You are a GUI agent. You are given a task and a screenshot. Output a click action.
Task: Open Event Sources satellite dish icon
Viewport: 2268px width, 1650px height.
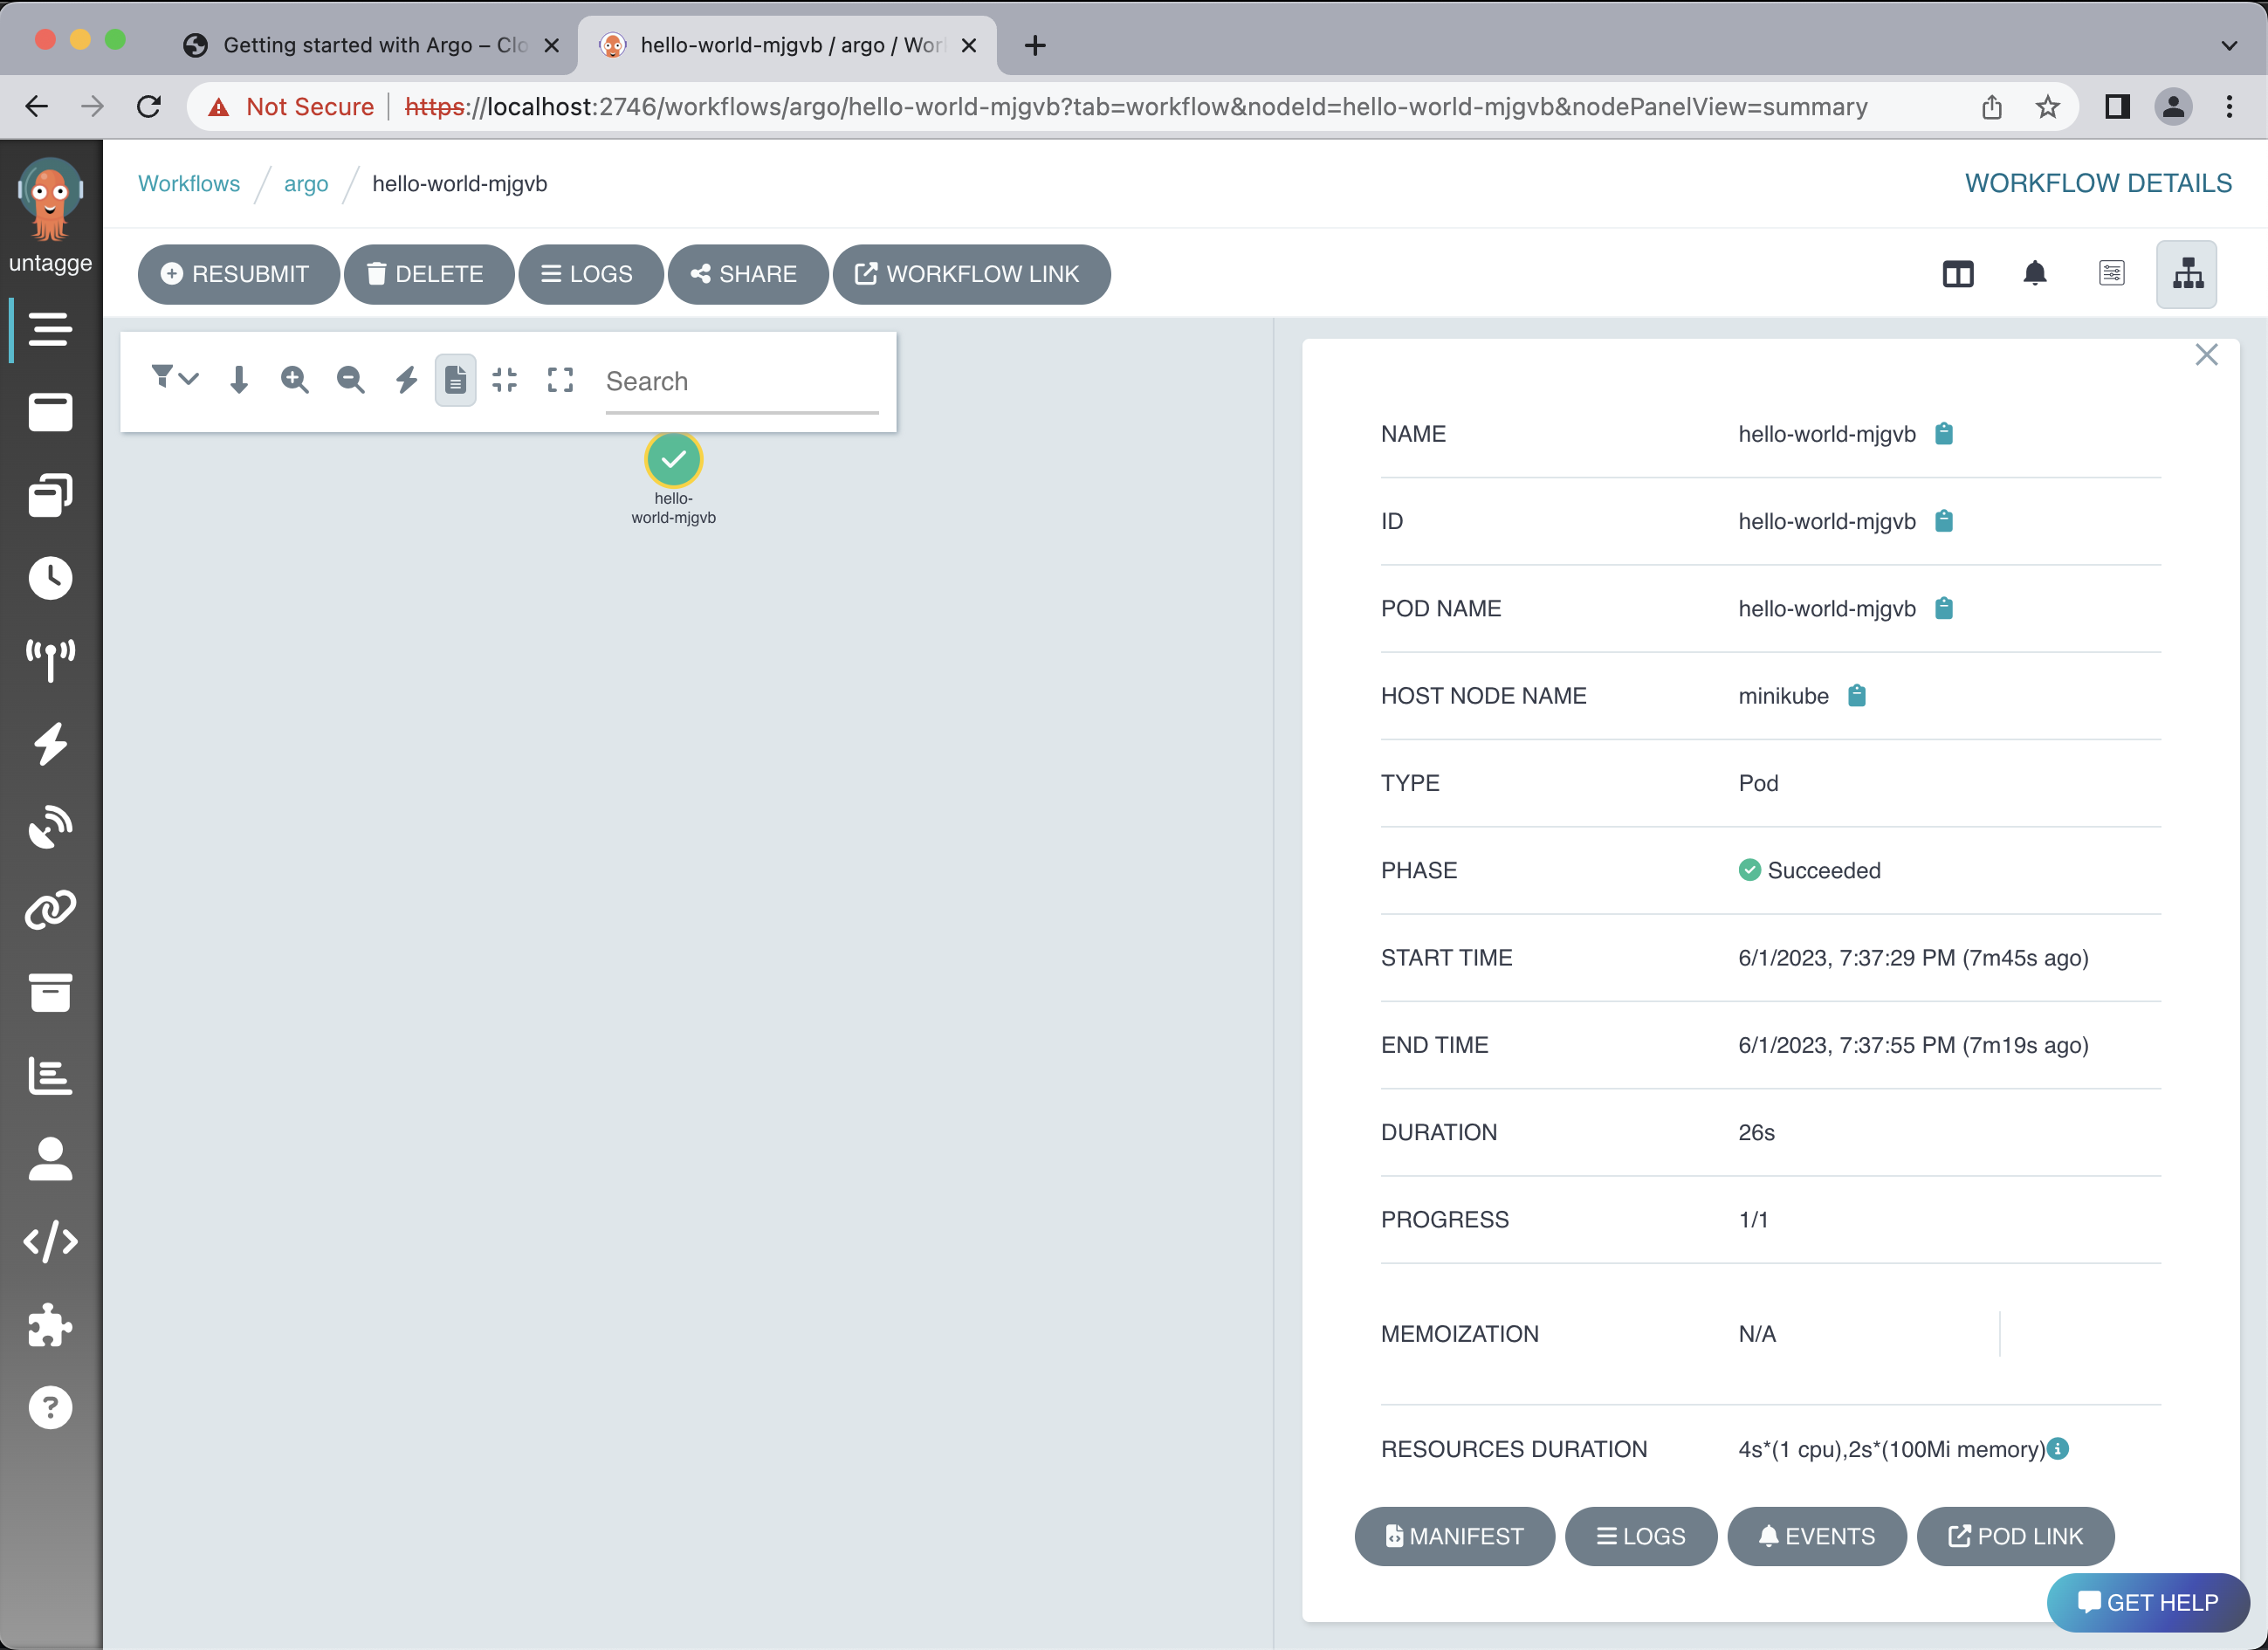point(50,827)
